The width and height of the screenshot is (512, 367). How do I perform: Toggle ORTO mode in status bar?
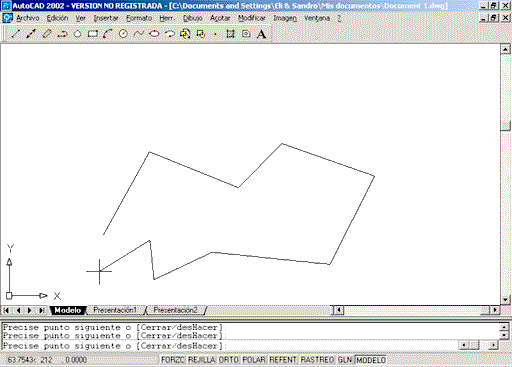pyautogui.click(x=229, y=360)
